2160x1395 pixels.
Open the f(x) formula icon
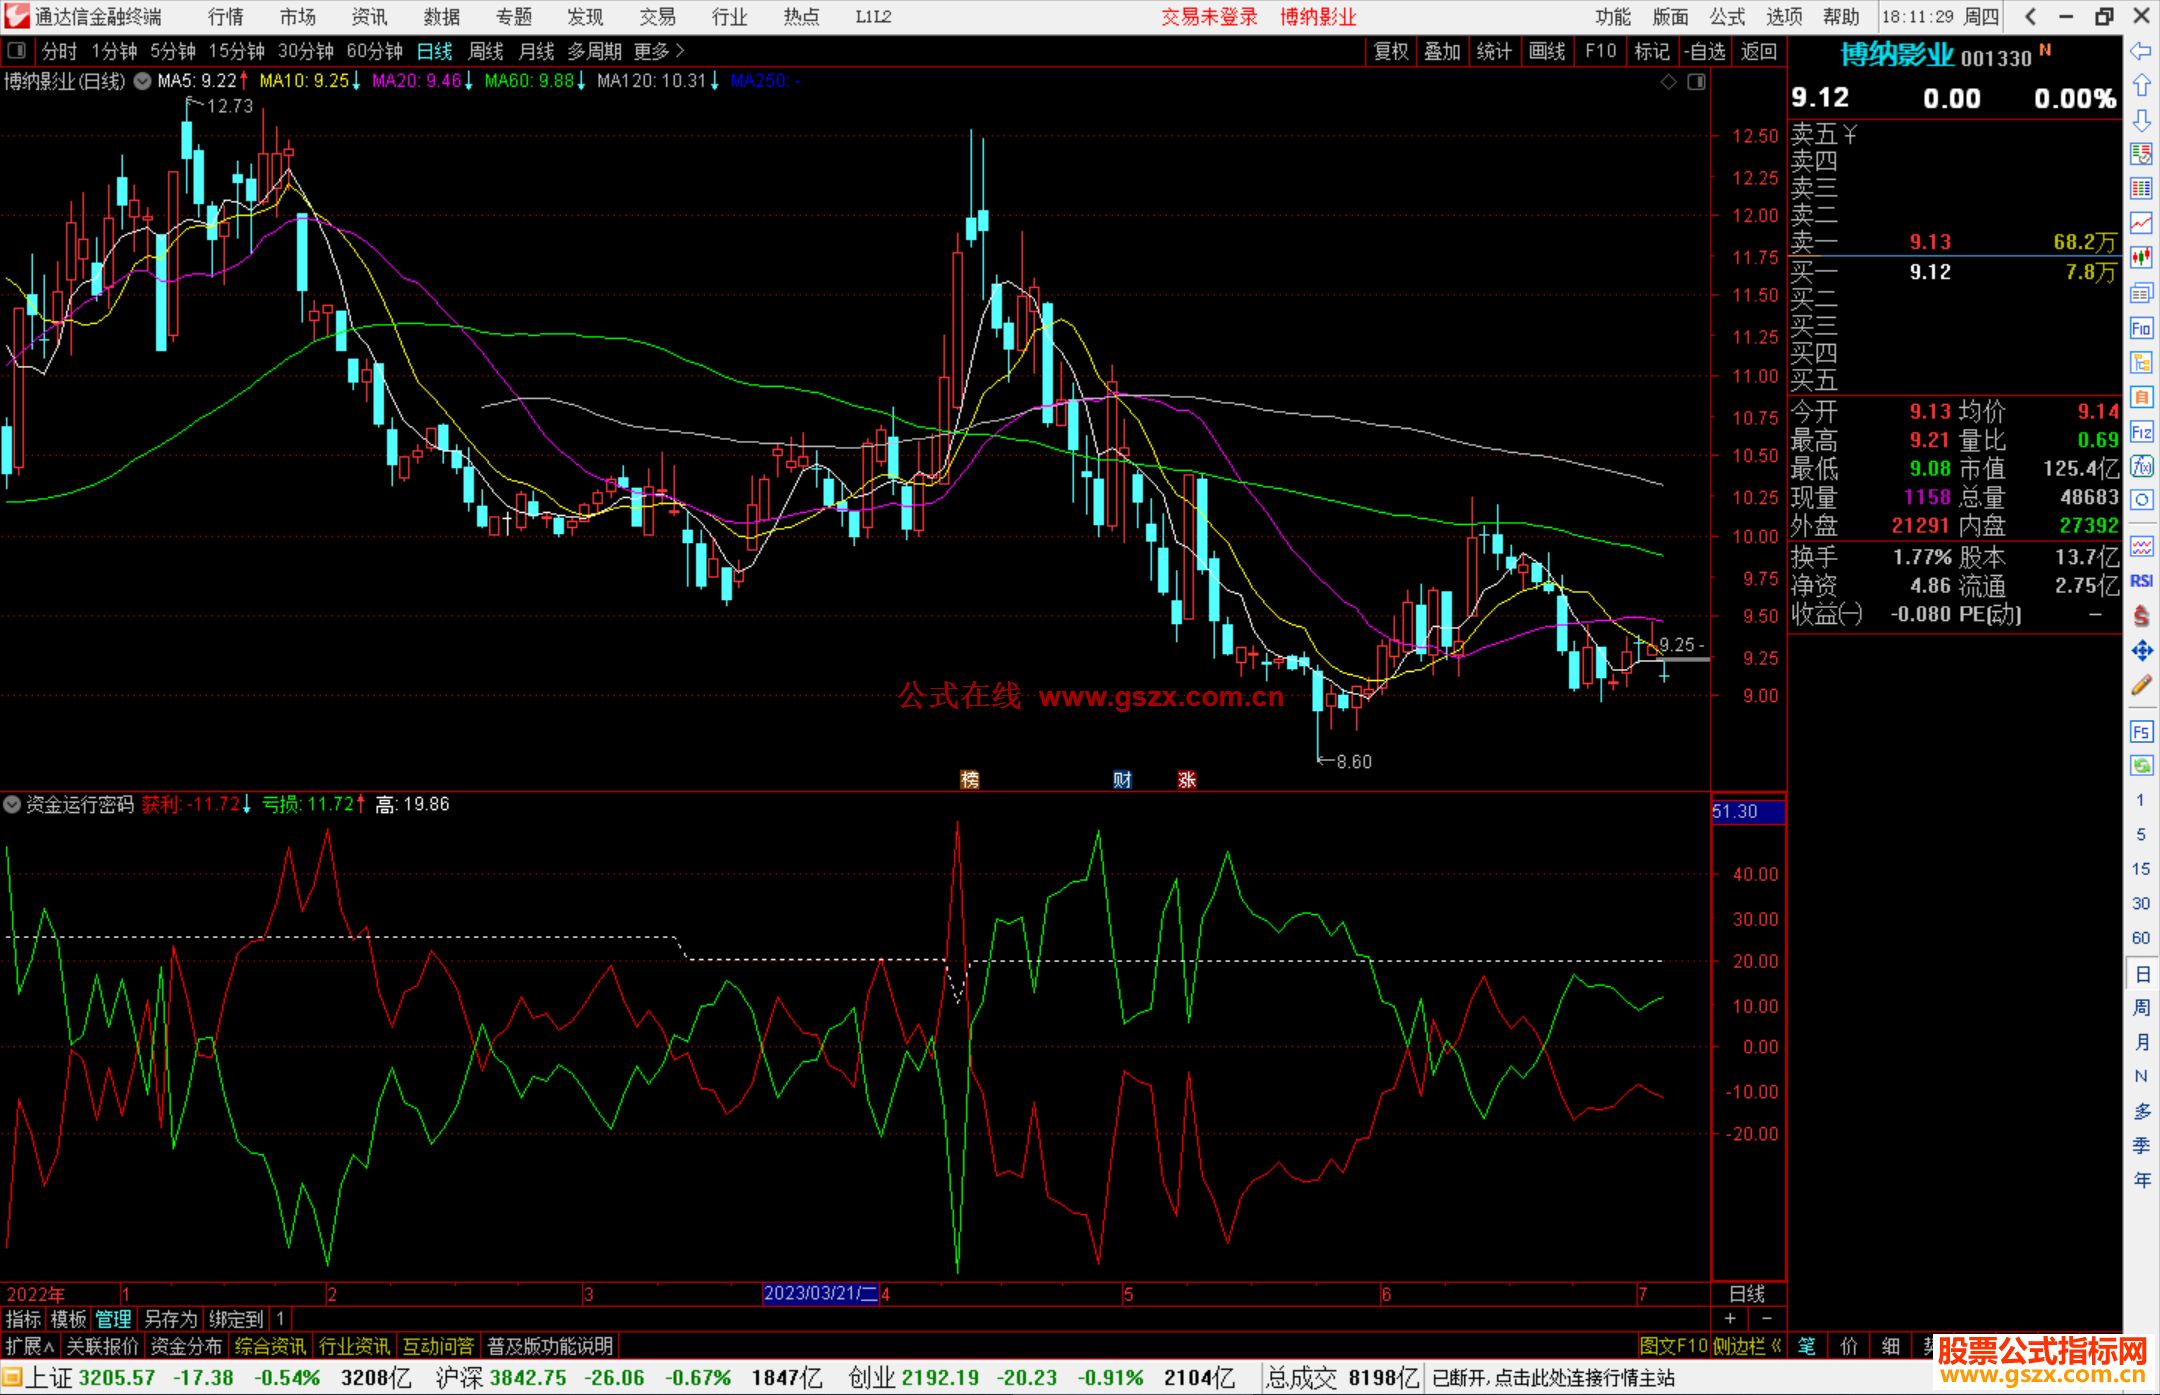pos(2141,466)
